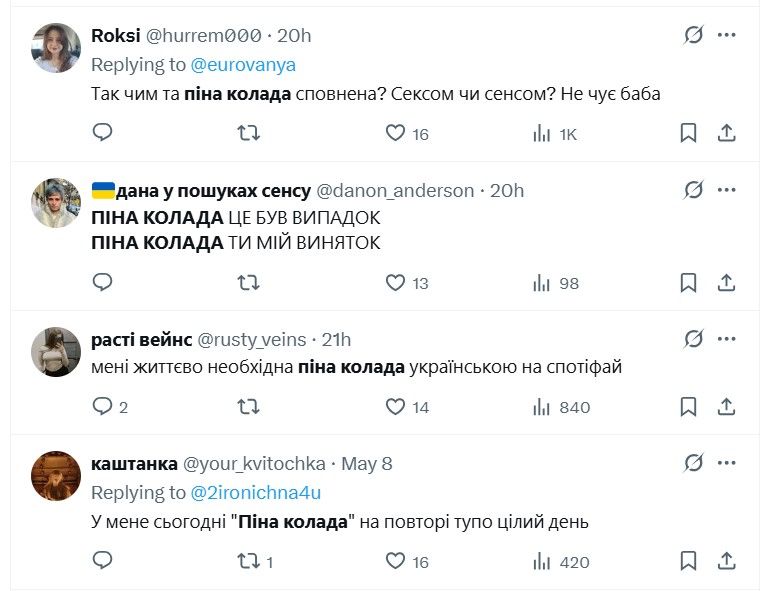View analytics of danon_anderson's tweet with 98 views
The height and width of the screenshot is (591, 767).
(x=556, y=283)
